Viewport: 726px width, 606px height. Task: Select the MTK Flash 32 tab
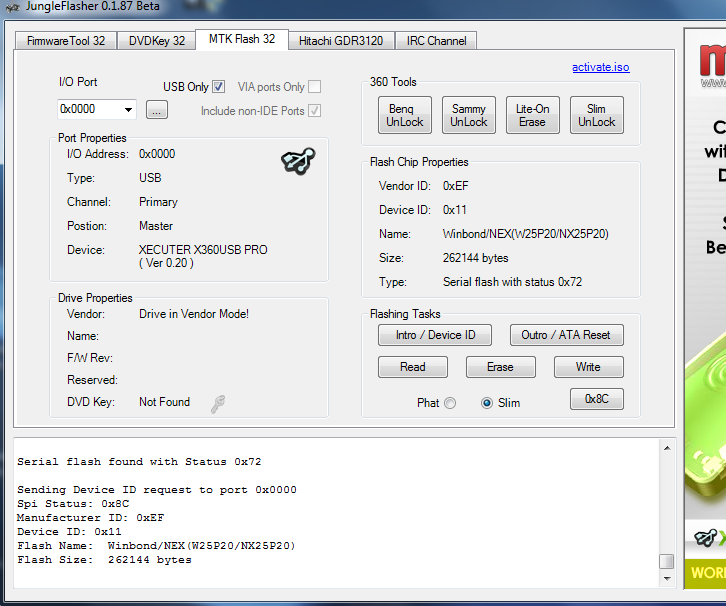(242, 39)
